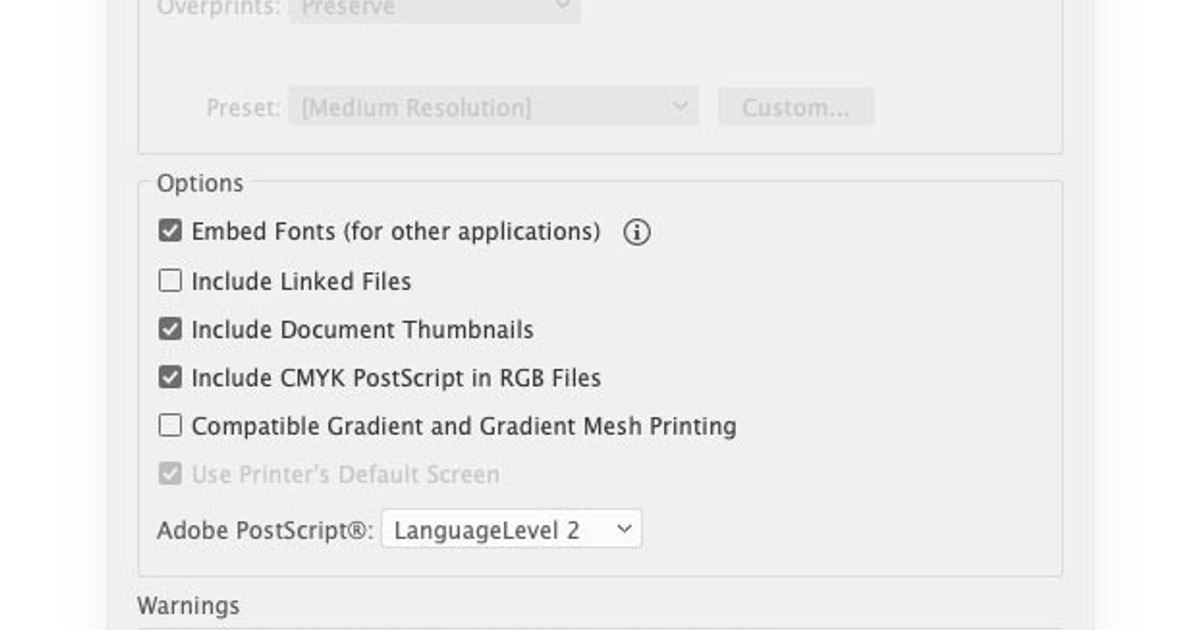
Task: Enable the Include Linked Files checkbox
Action: coord(170,280)
